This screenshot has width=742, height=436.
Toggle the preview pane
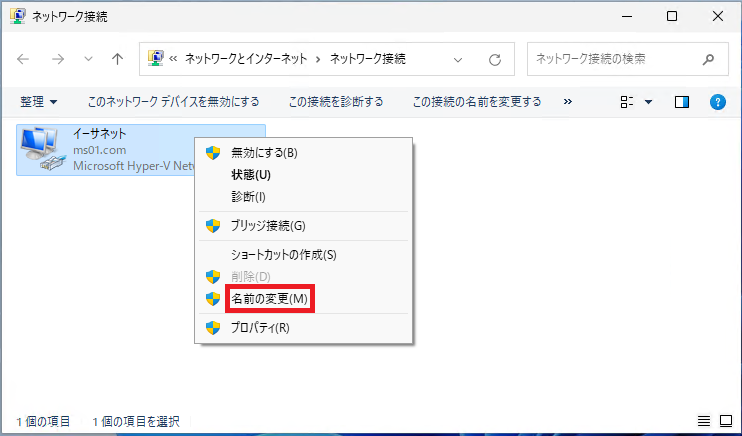(682, 102)
